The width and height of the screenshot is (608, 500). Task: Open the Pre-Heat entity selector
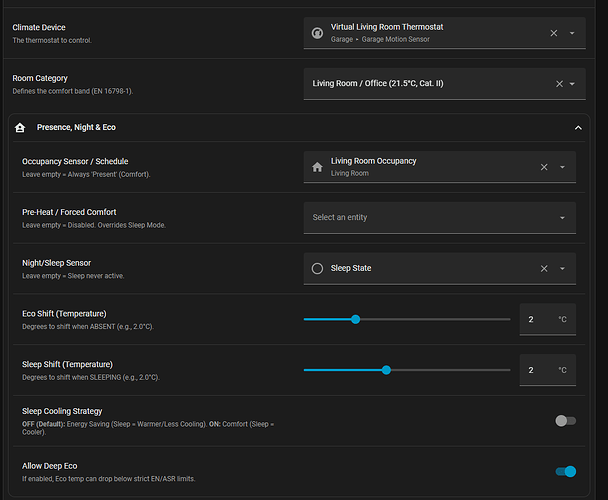[439, 217]
